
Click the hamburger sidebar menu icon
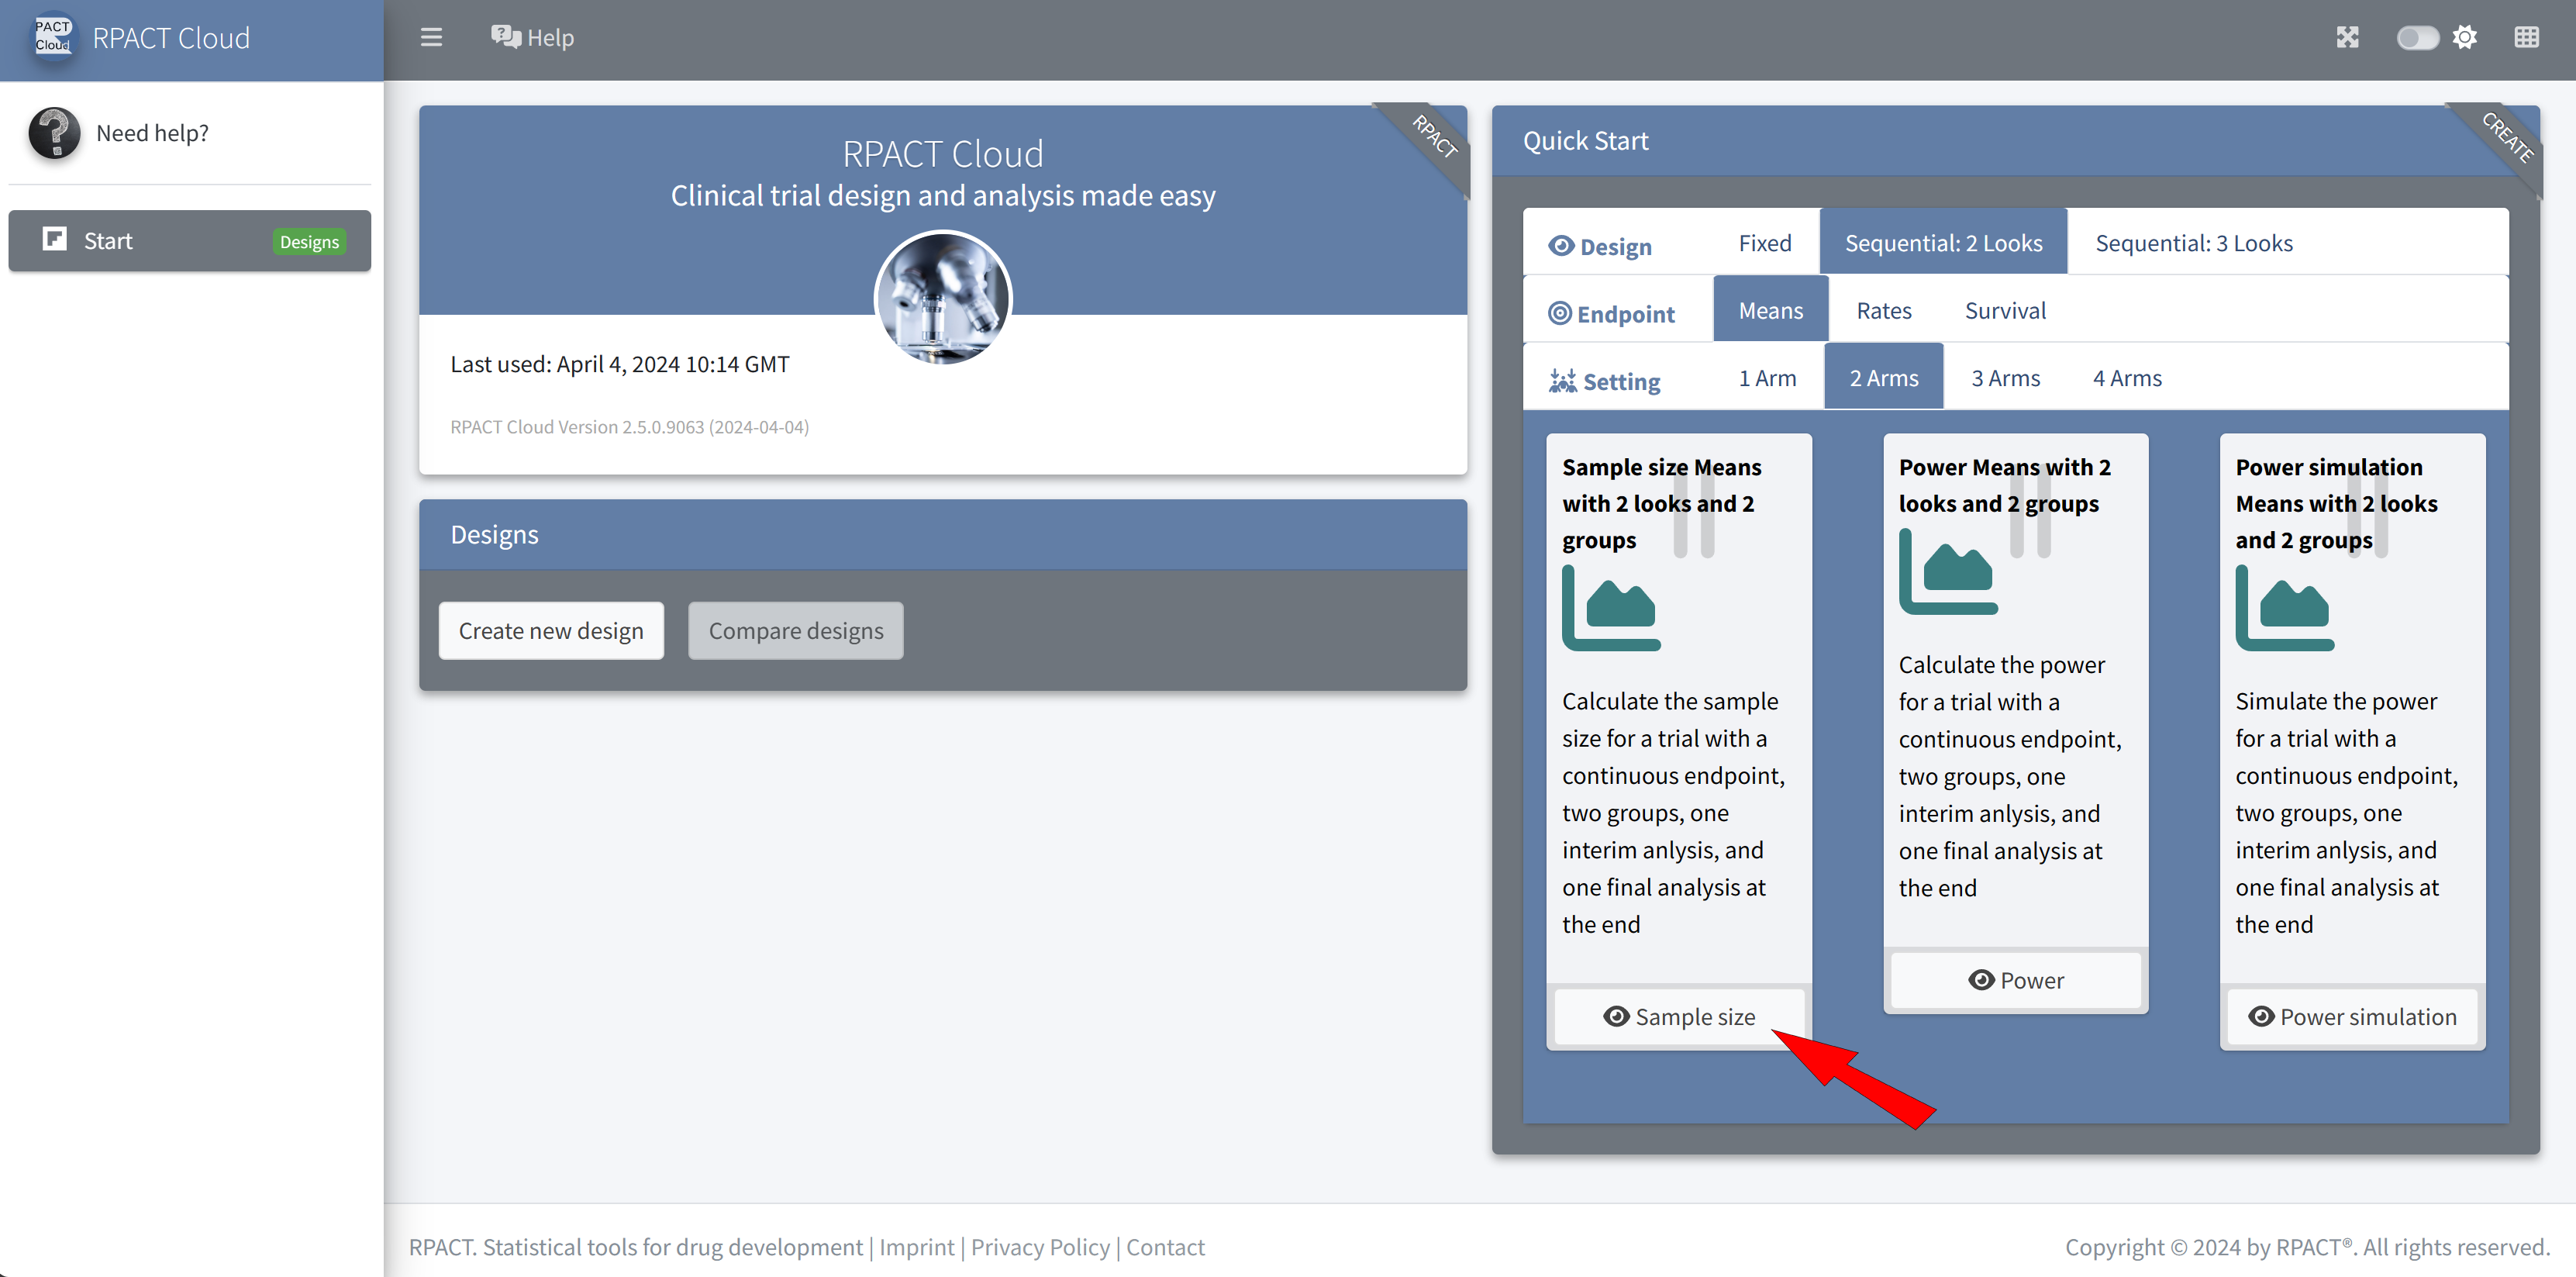(431, 37)
